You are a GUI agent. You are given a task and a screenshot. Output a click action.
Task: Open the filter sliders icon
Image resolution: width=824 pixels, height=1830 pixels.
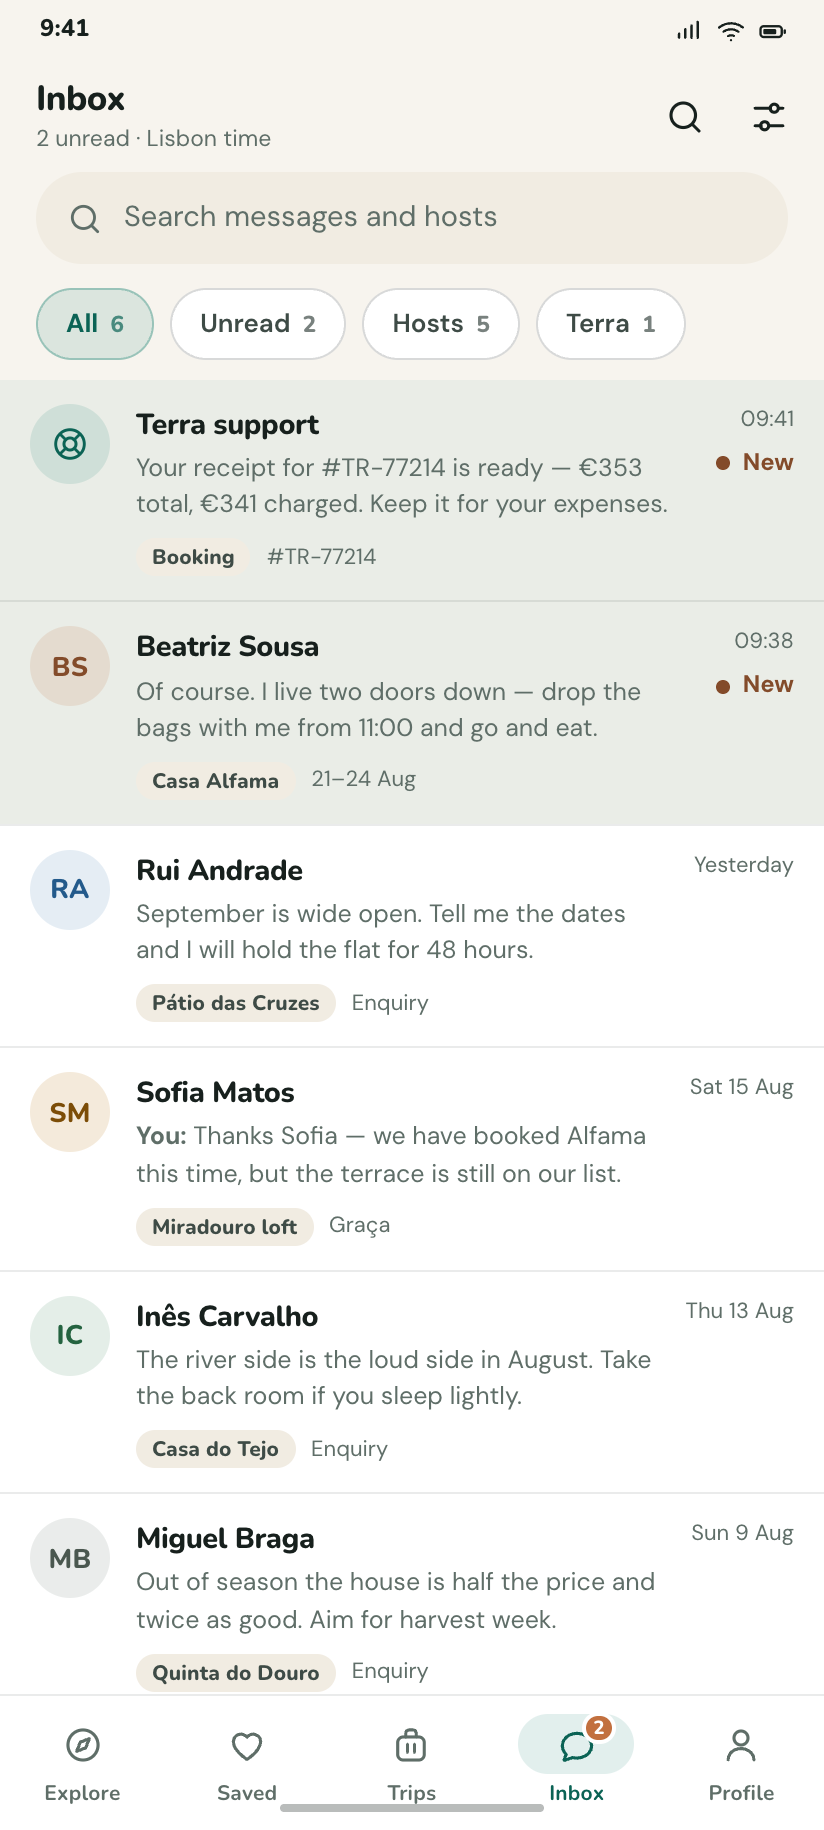(769, 117)
